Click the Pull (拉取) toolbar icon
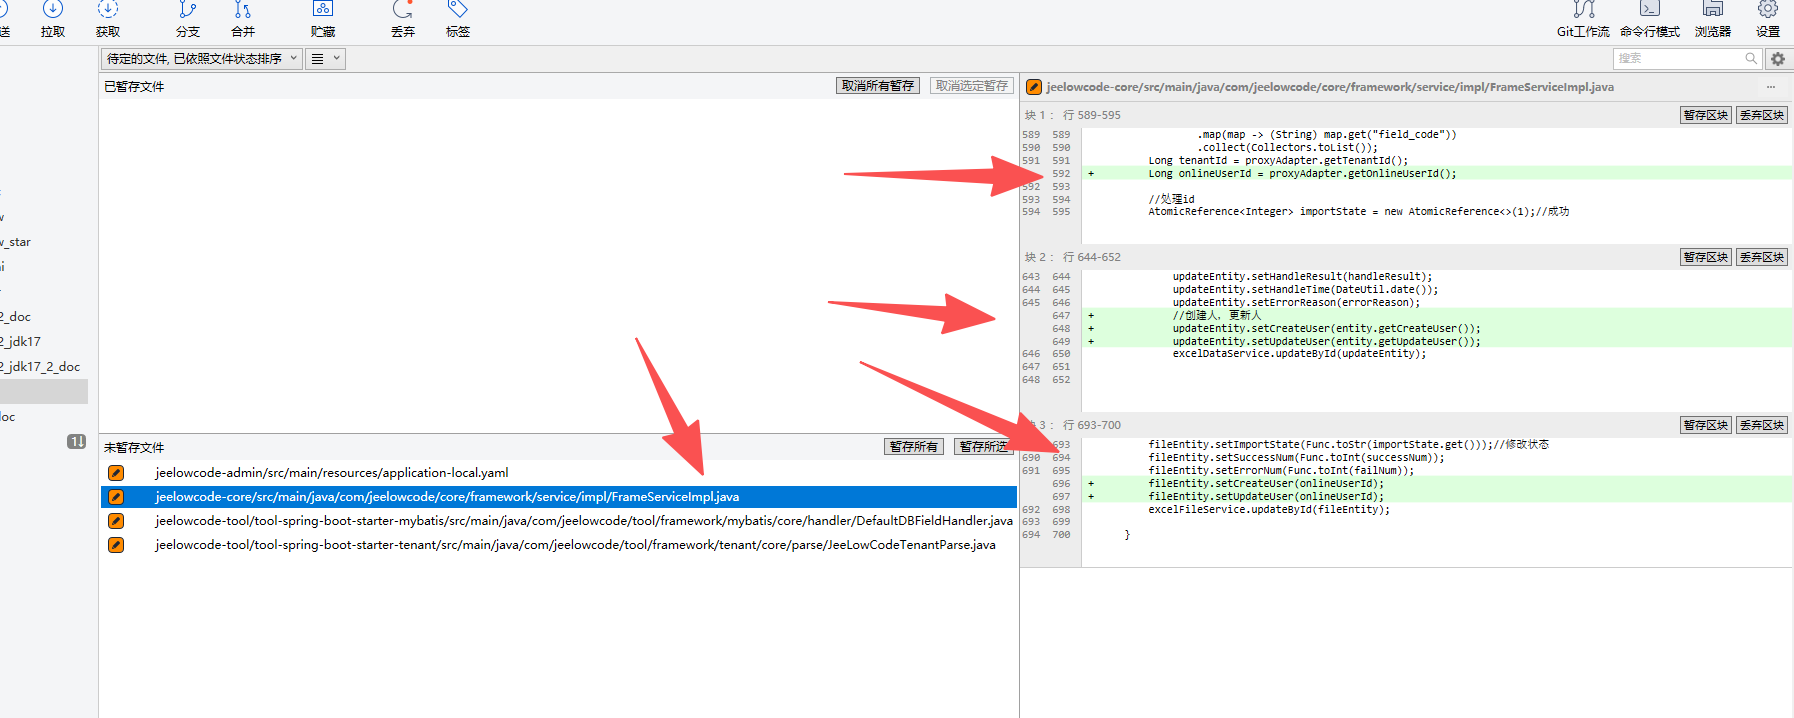The image size is (1794, 718). [53, 12]
